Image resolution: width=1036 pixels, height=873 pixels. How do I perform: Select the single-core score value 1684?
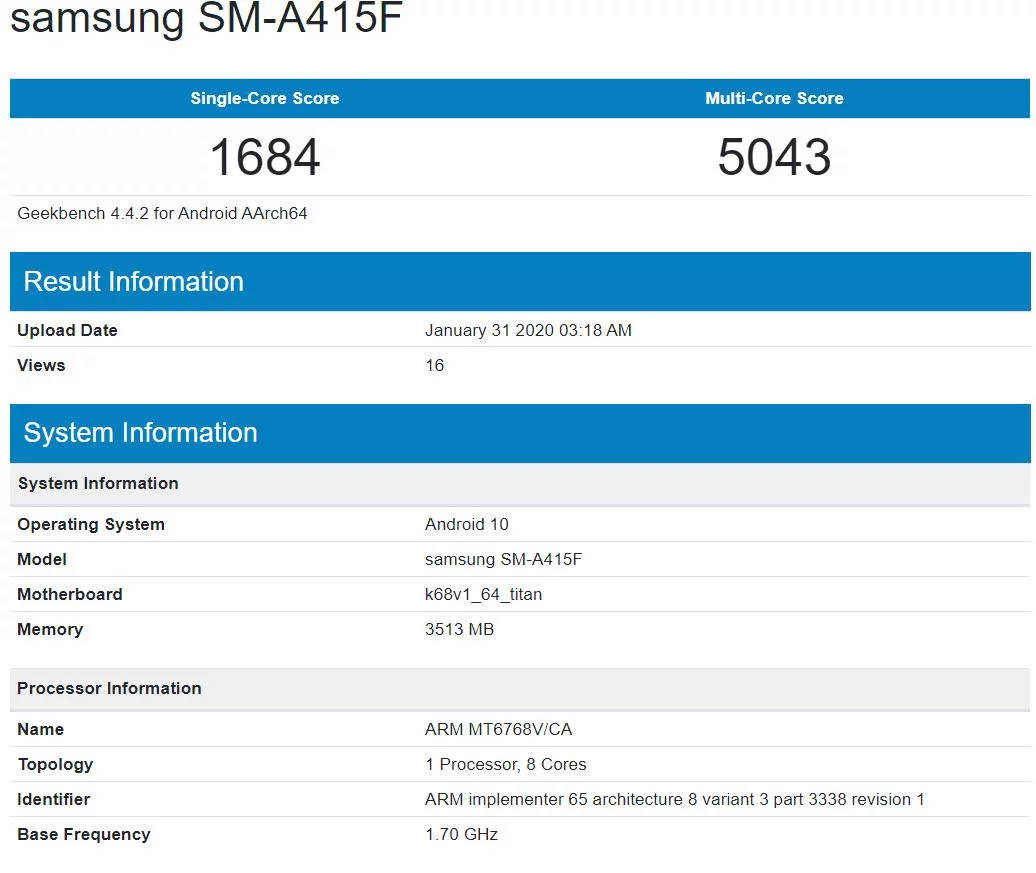pos(264,157)
